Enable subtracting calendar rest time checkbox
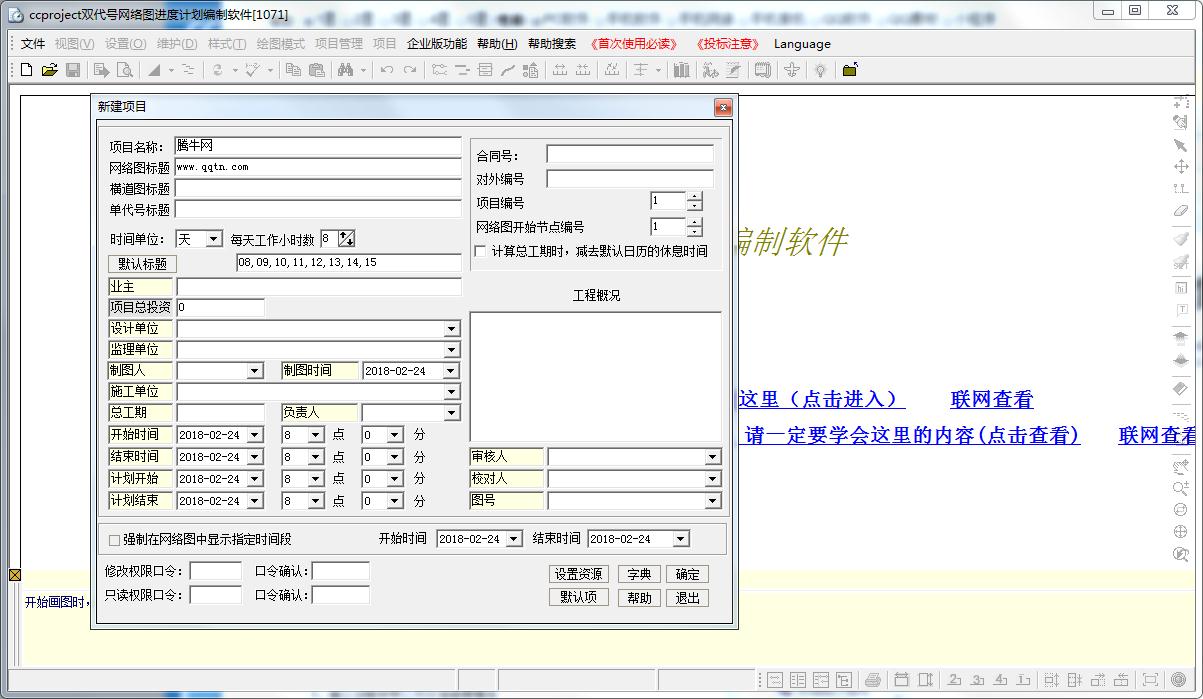The height and width of the screenshot is (699, 1203). pos(480,251)
